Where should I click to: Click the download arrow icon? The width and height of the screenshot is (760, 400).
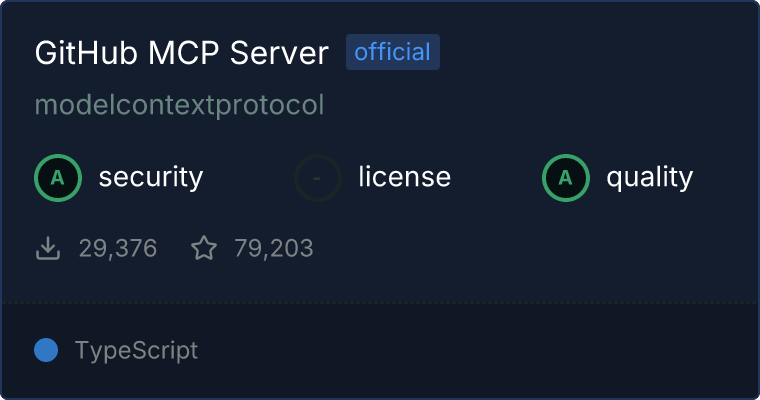[x=48, y=248]
